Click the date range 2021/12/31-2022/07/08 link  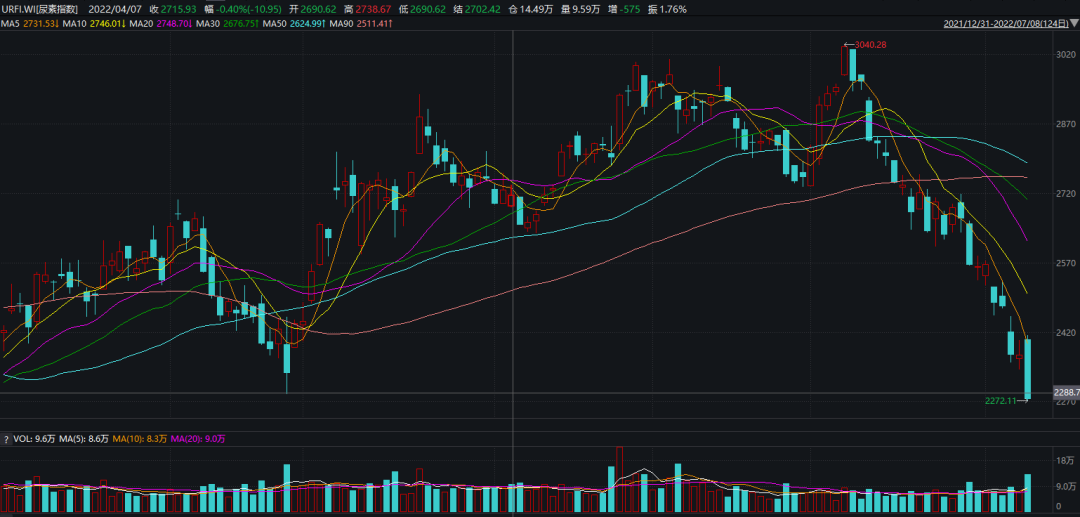[1003, 23]
